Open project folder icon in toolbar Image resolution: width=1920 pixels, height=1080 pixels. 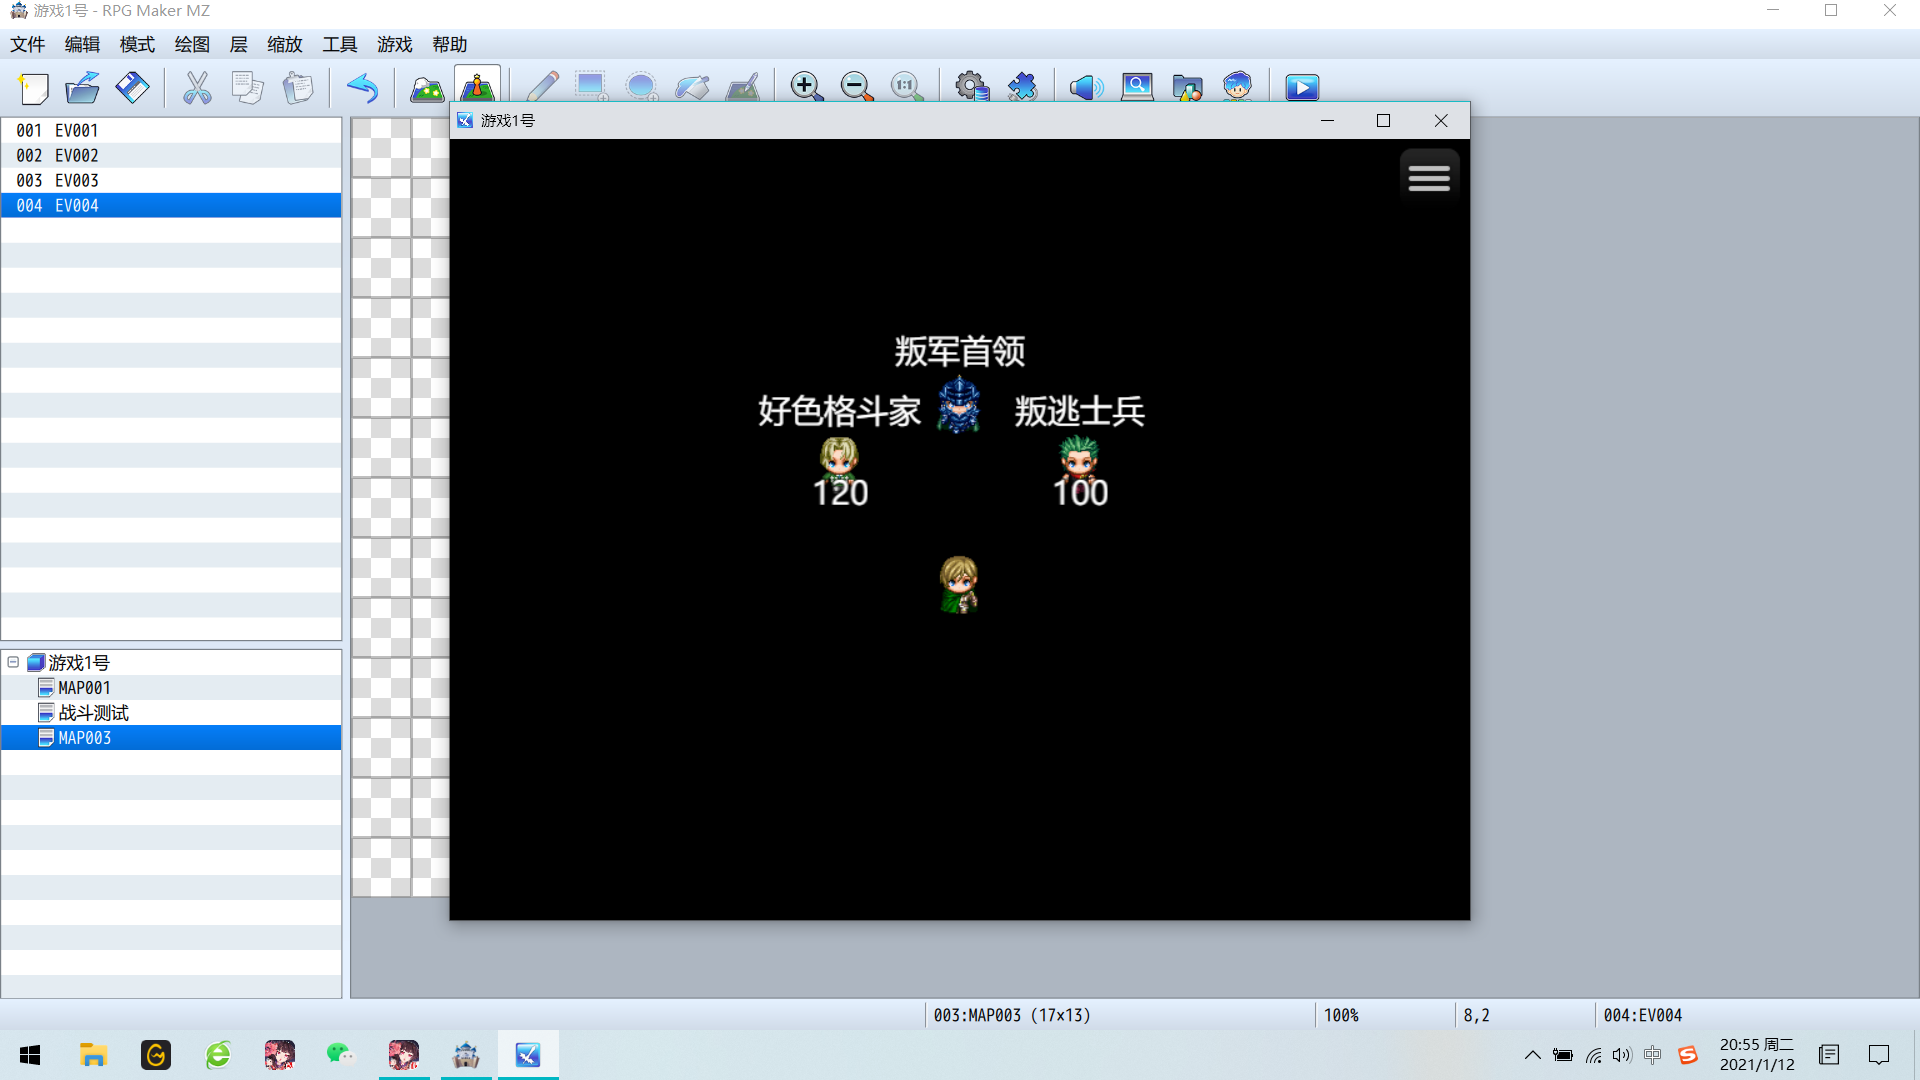pyautogui.click(x=83, y=88)
